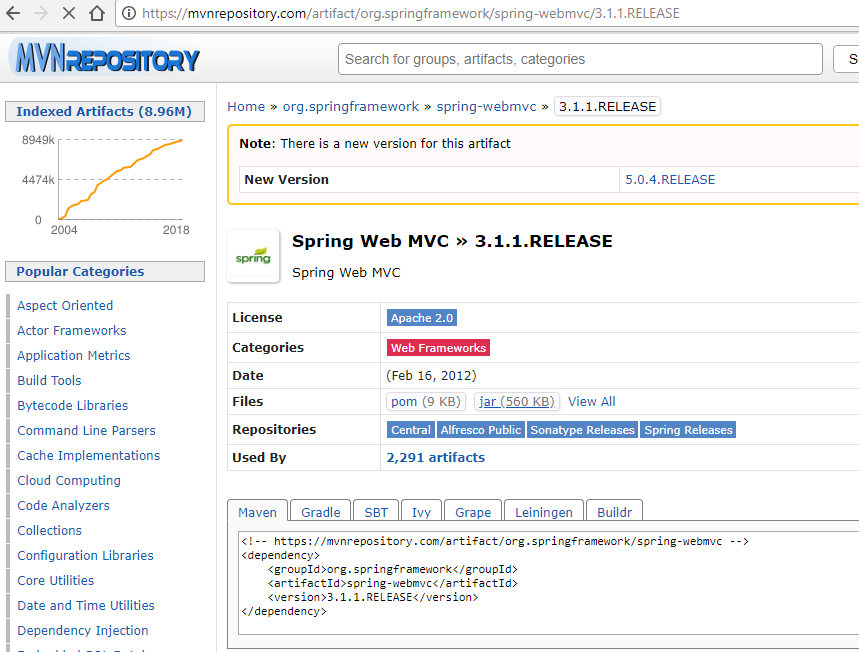Download the pom (9 KB) file
859x652 pixels.
click(x=426, y=402)
